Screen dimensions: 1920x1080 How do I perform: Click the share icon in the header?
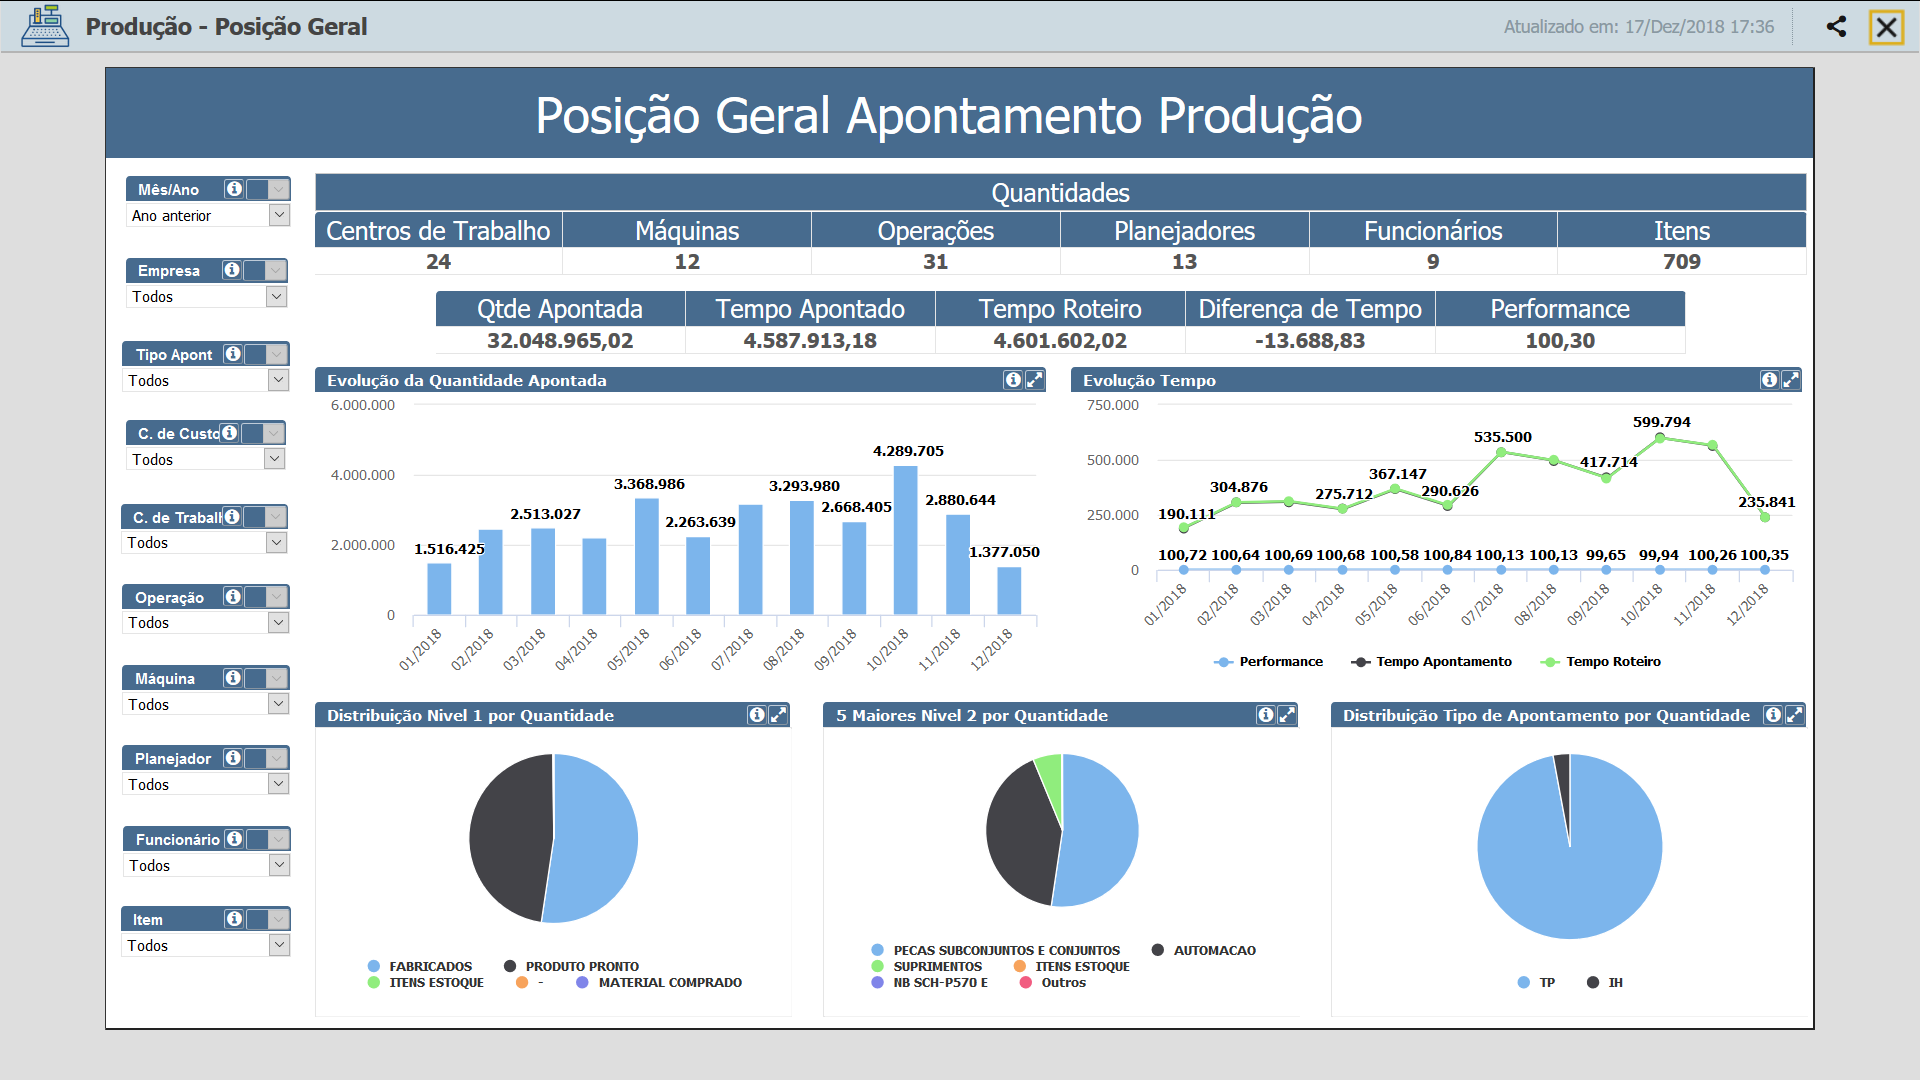1837,27
